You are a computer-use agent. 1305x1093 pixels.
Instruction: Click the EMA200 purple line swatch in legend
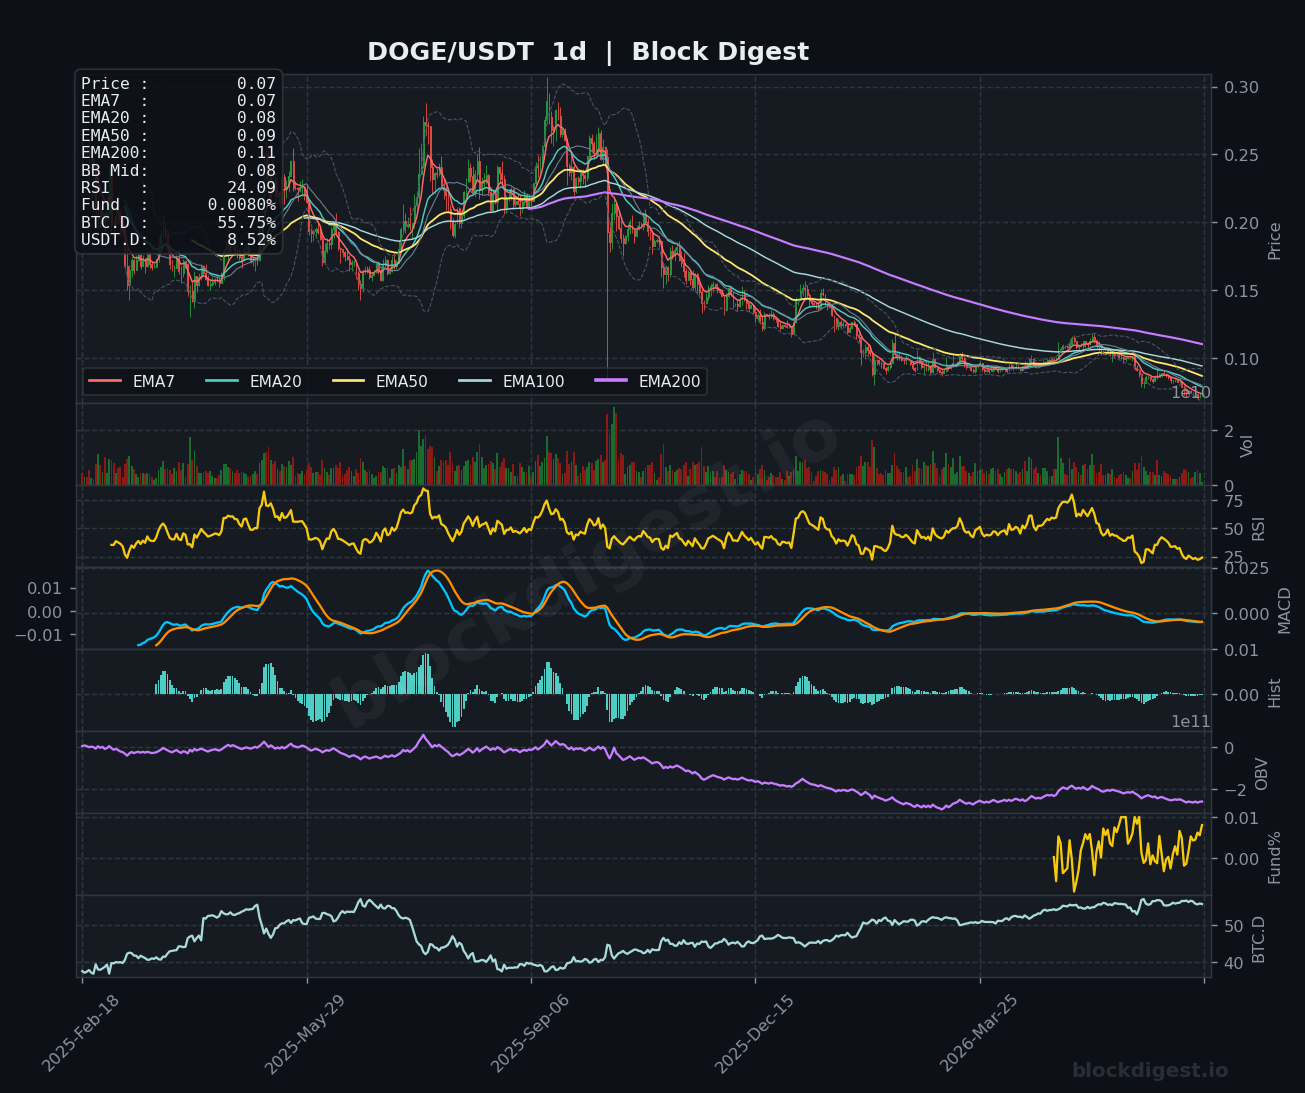point(611,381)
